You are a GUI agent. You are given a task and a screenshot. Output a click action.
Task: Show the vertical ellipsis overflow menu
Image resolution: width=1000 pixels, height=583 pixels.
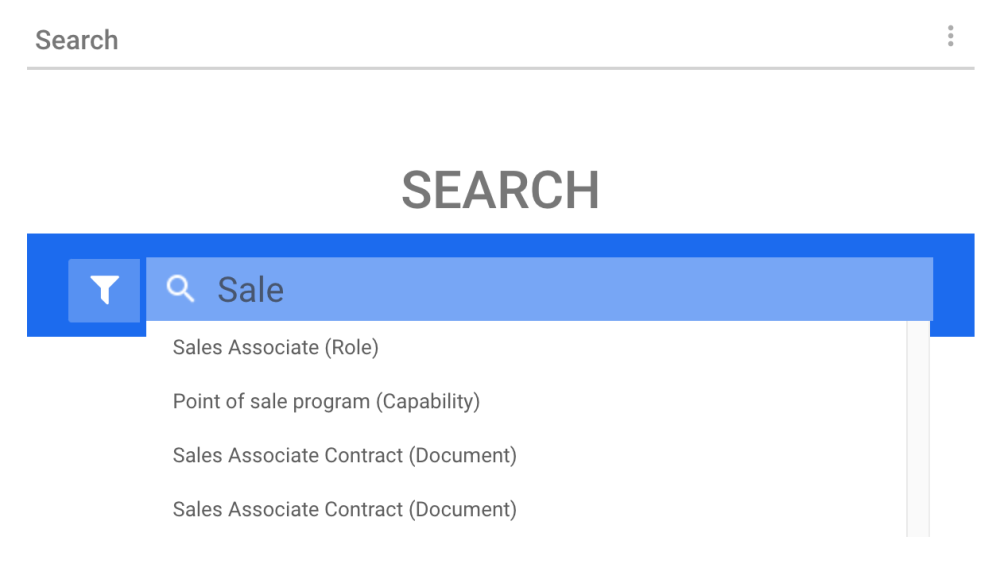[950, 37]
